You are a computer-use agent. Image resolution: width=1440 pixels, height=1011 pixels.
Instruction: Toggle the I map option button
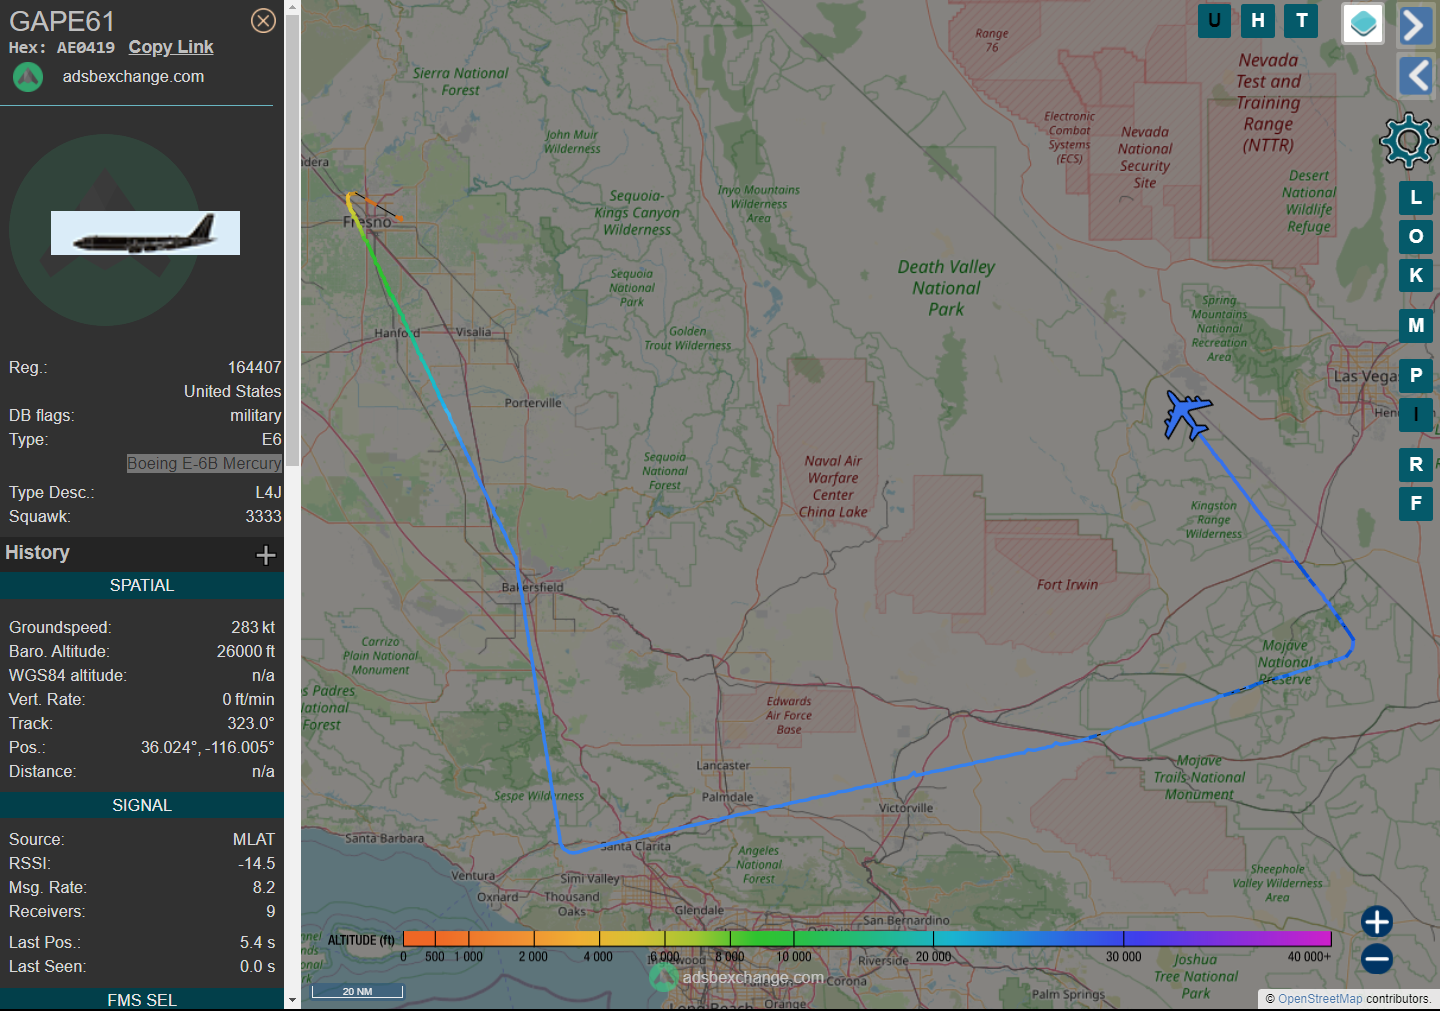[x=1416, y=414]
